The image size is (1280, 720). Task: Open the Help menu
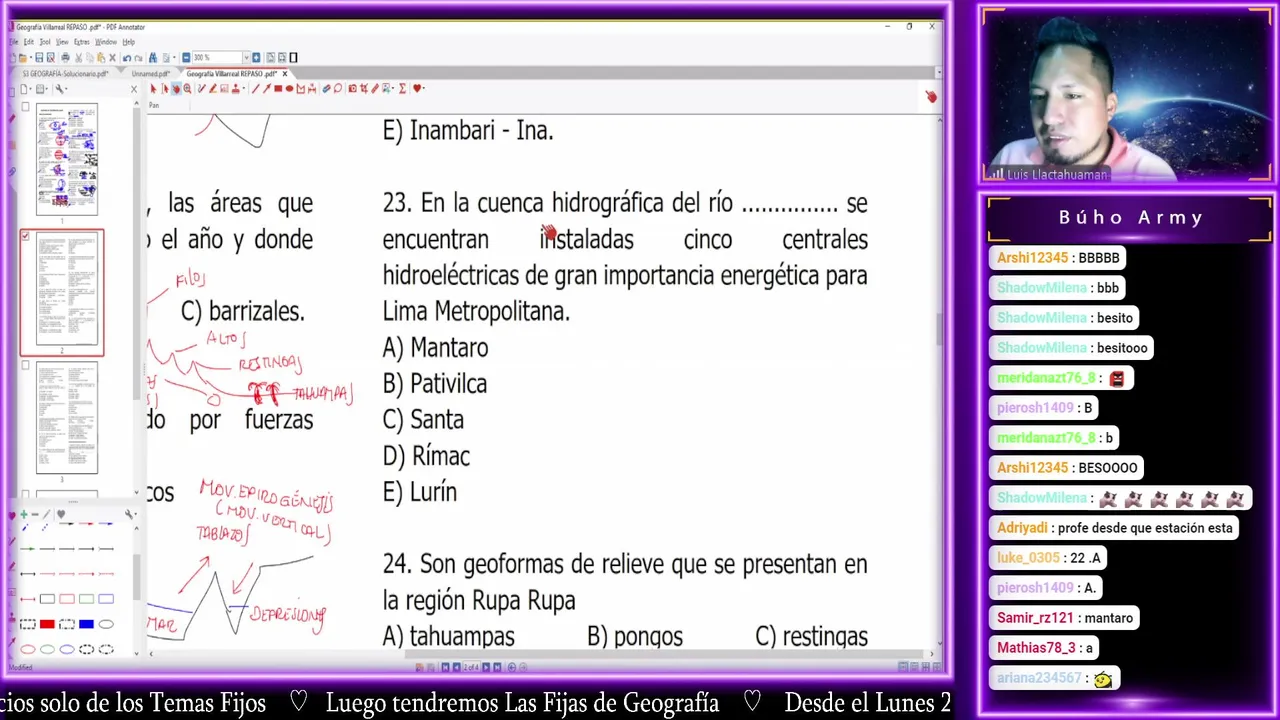129,42
